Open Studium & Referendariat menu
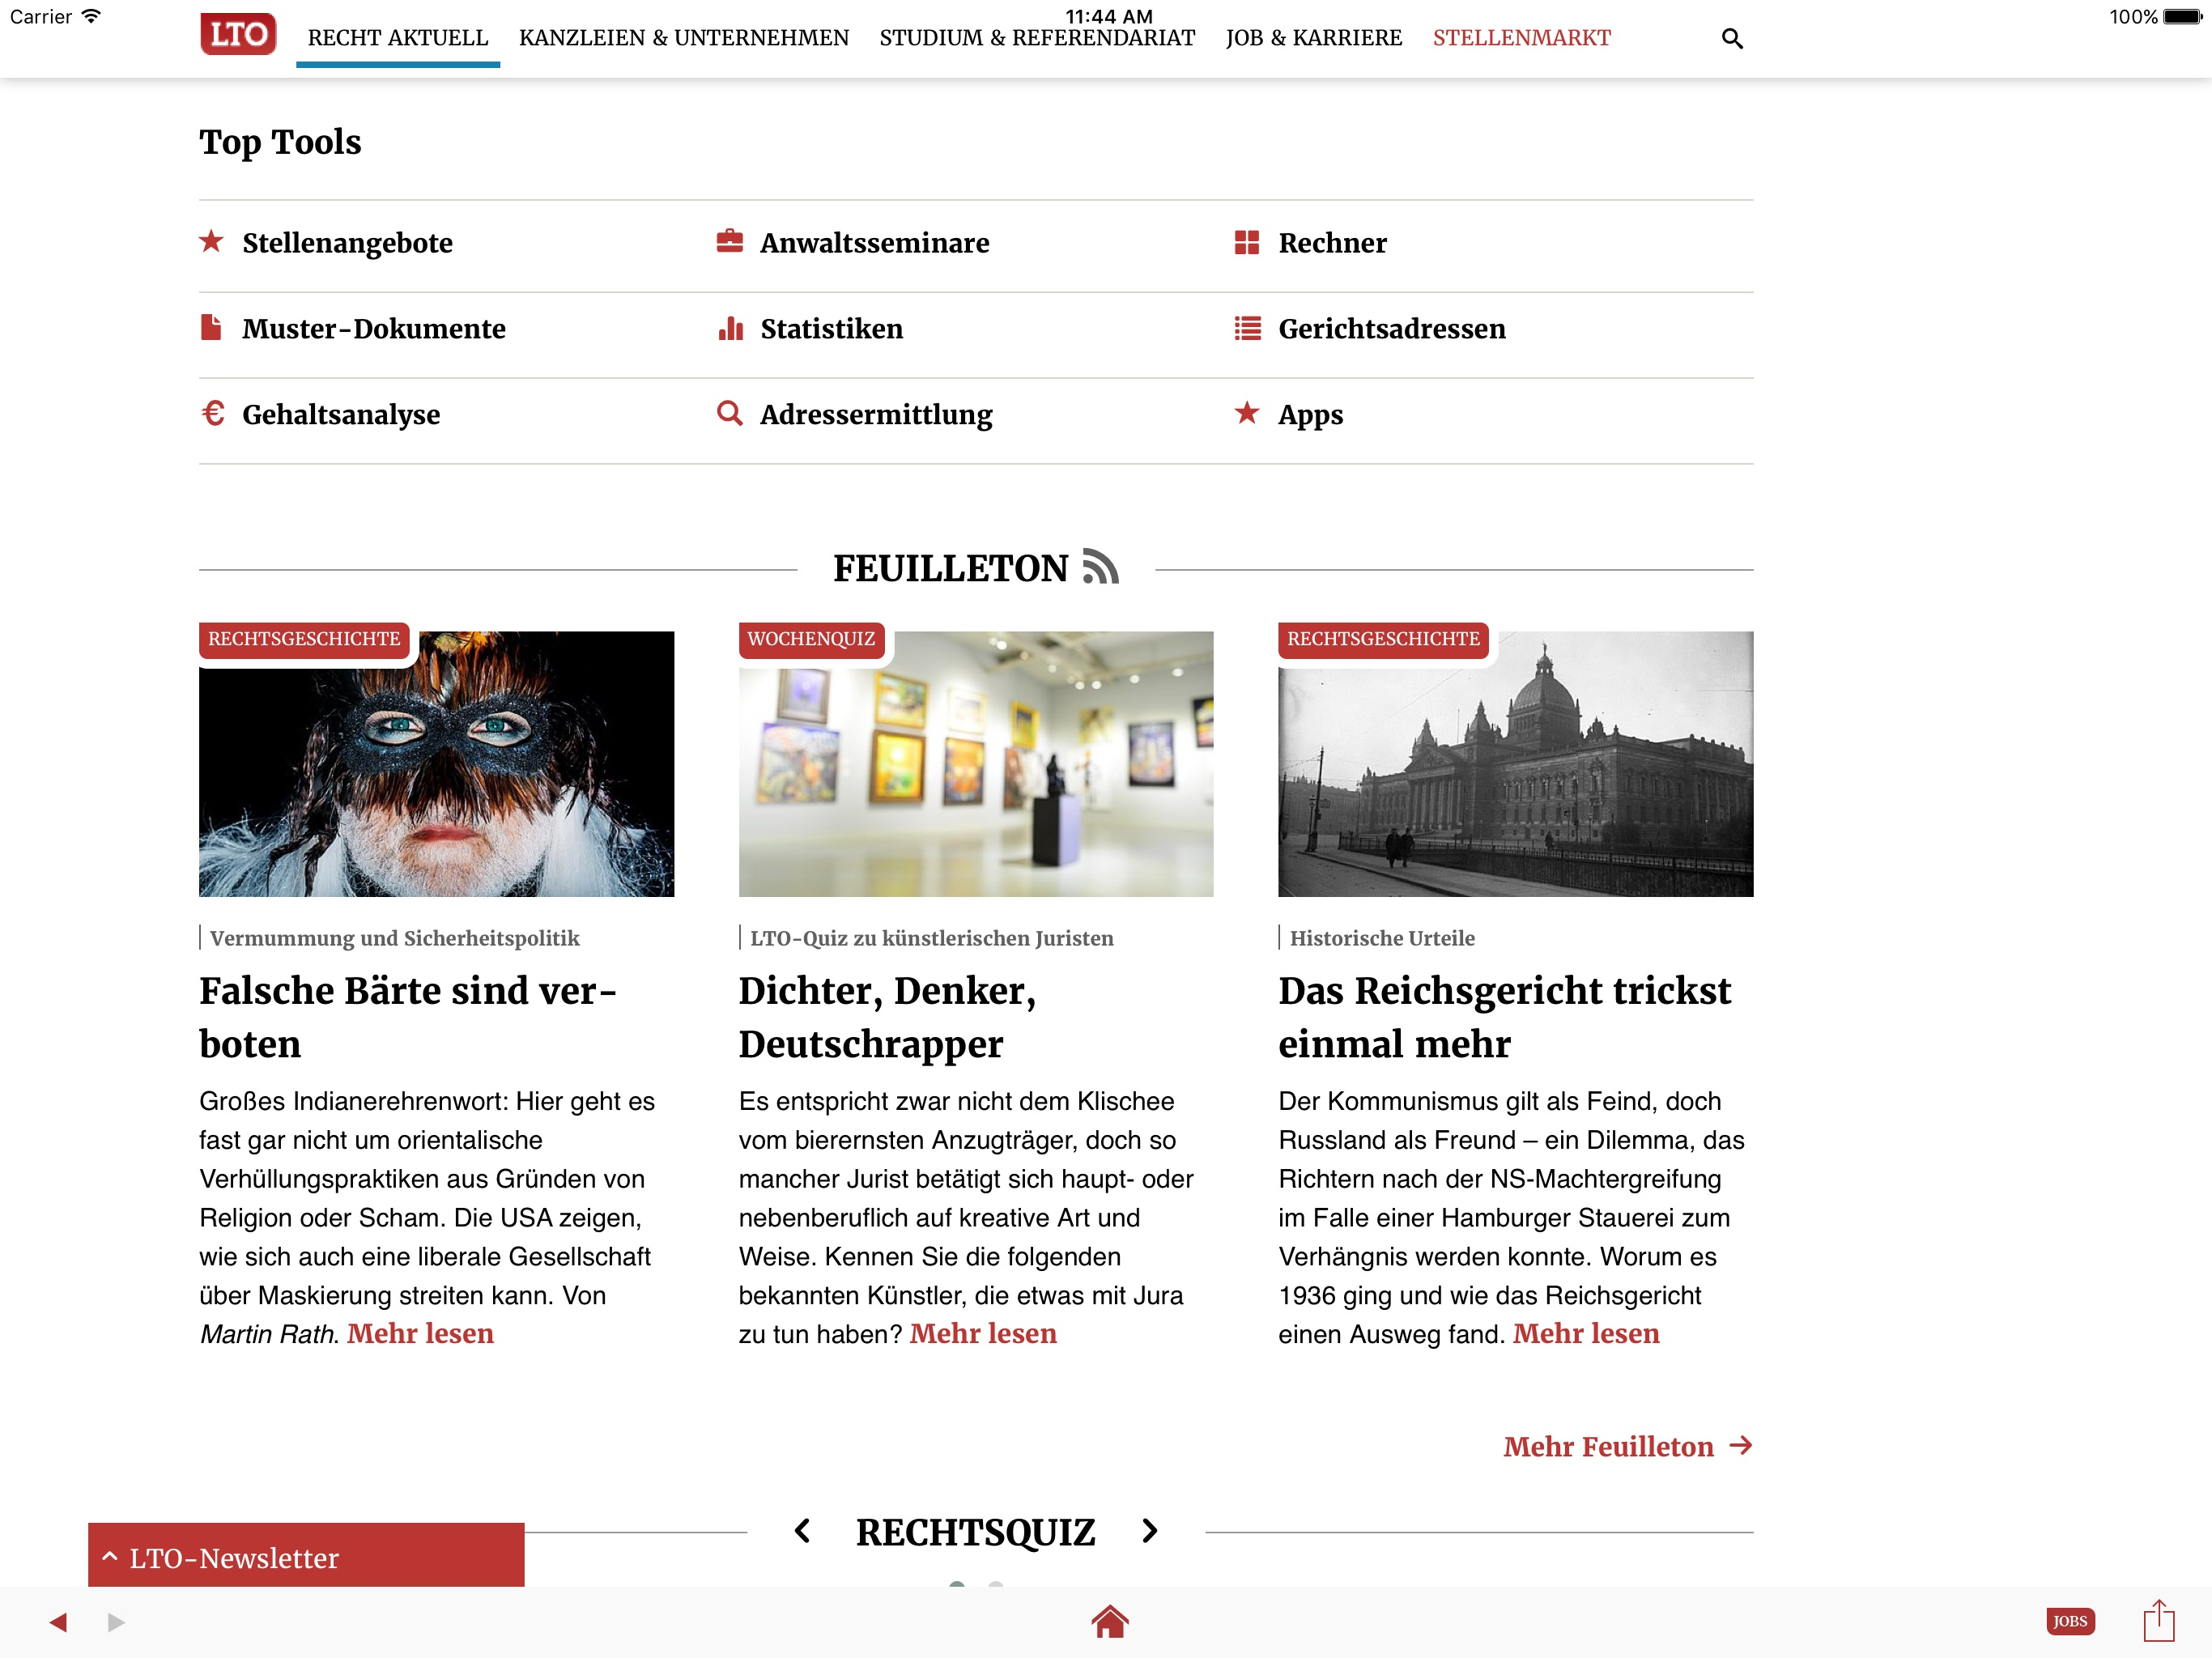Viewport: 2212px width, 1658px height. click(1037, 38)
